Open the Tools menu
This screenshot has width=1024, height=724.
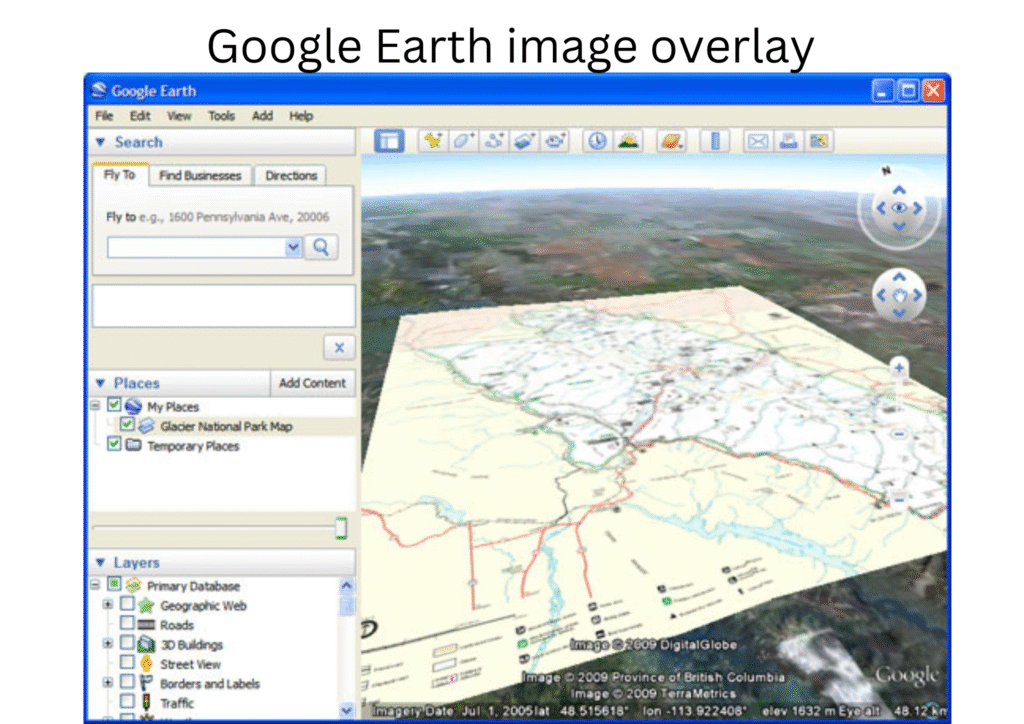pos(221,116)
